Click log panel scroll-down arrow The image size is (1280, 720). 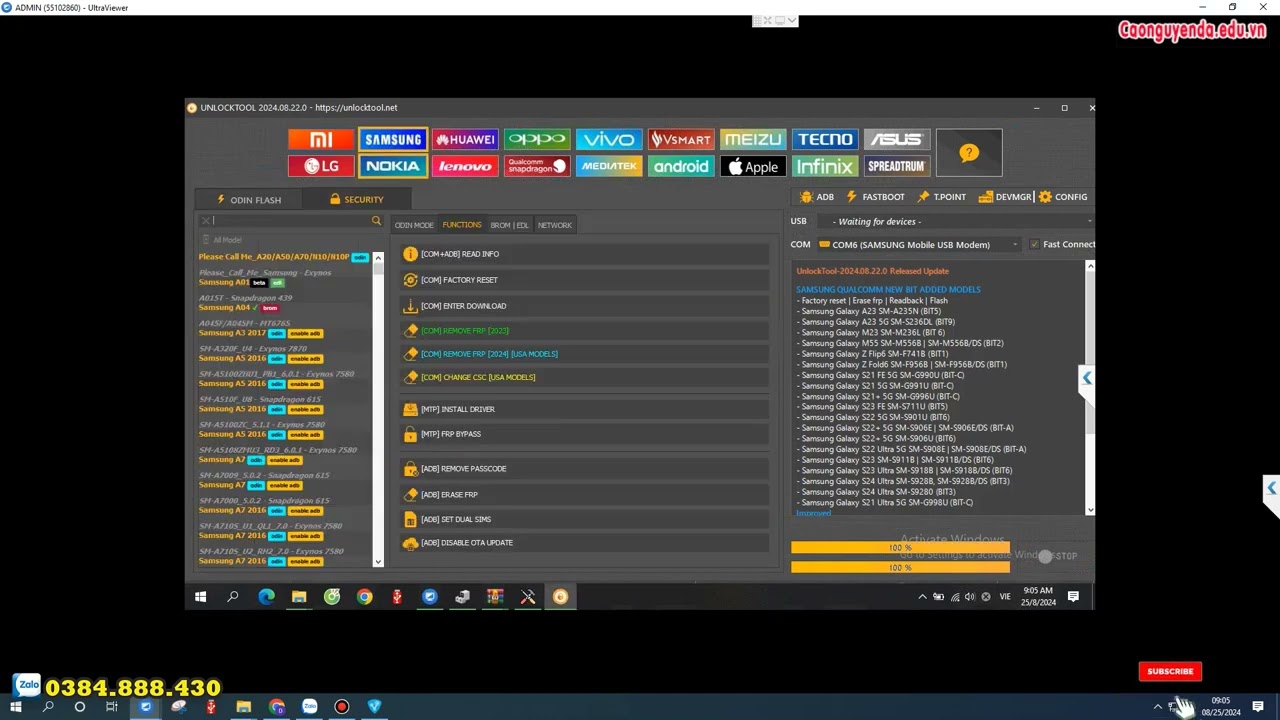tap(1090, 510)
